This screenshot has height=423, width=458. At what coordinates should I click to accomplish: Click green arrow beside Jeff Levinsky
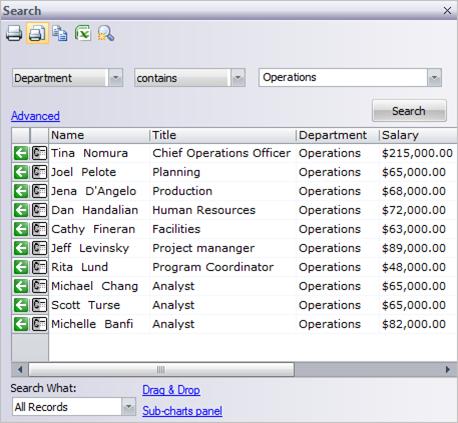21,248
